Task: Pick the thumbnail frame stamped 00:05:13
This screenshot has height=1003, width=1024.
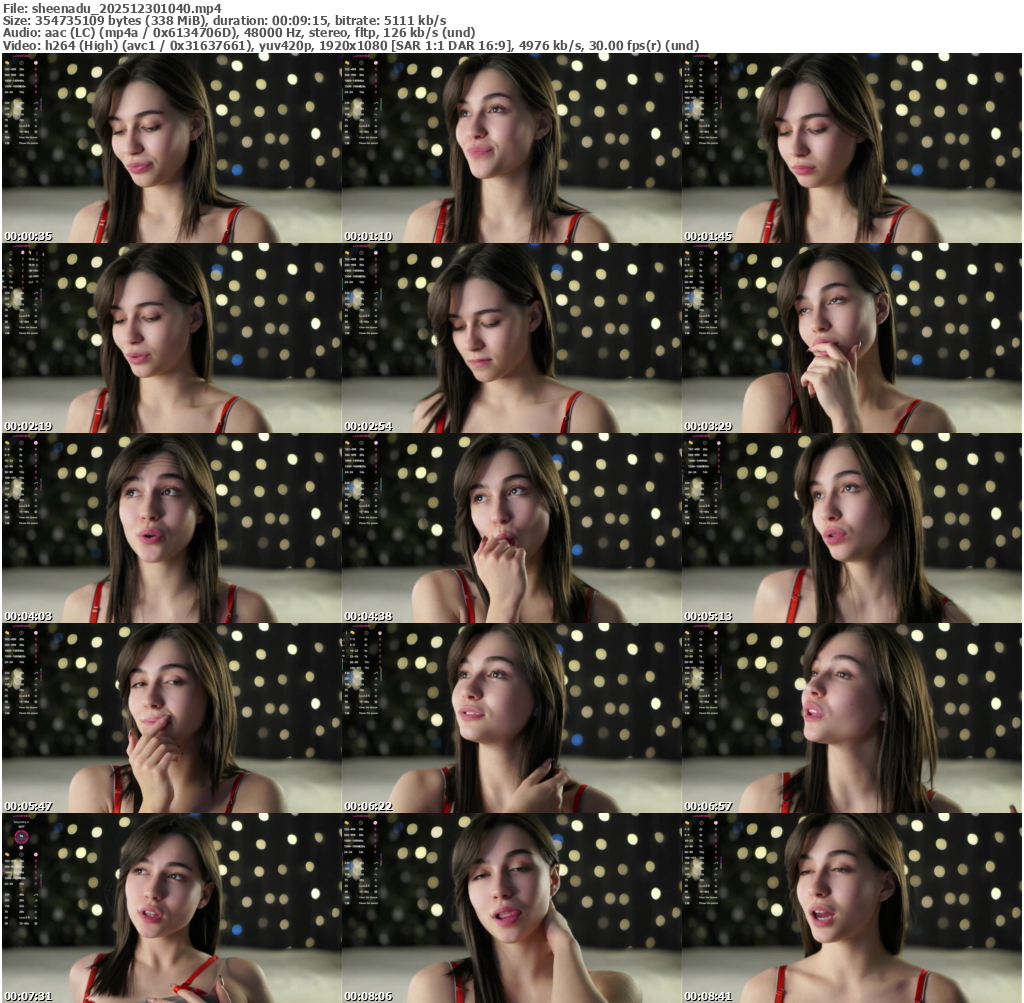Action: coord(852,528)
